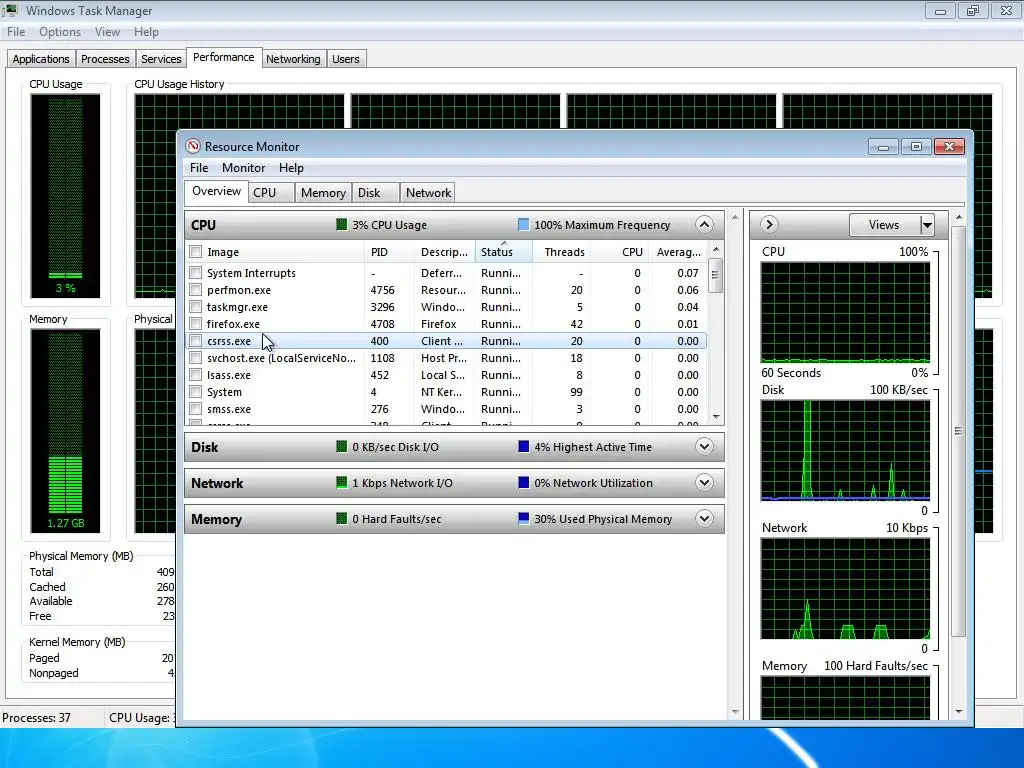Expand the Memory section chevron
The height and width of the screenshot is (768, 1024).
704,519
